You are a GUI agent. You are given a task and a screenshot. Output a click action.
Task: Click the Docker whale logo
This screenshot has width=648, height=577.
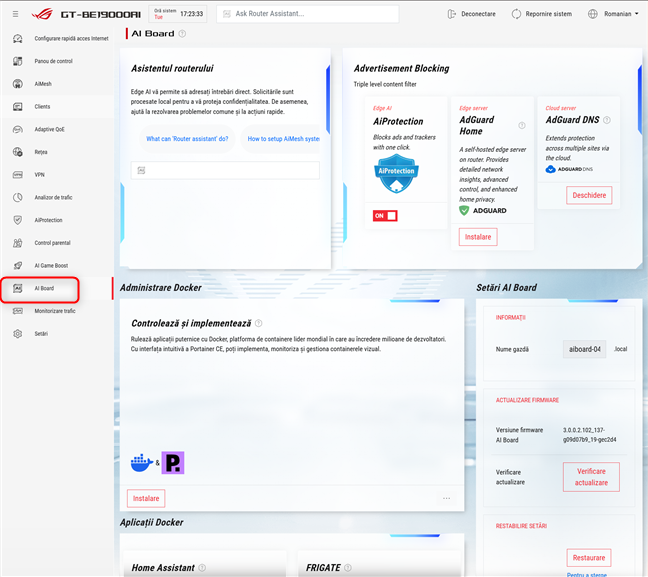(142, 463)
